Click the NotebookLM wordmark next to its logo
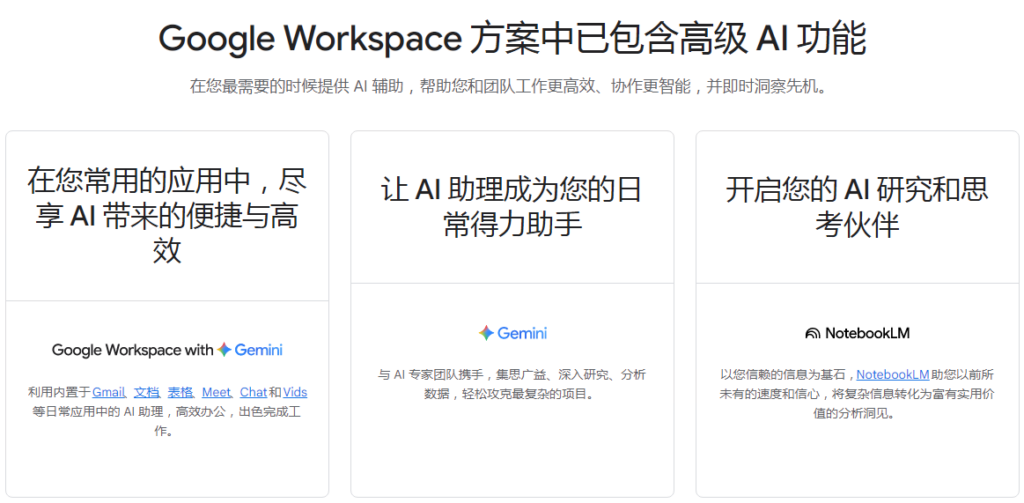The width and height of the screenshot is (1024, 503). (x=867, y=333)
